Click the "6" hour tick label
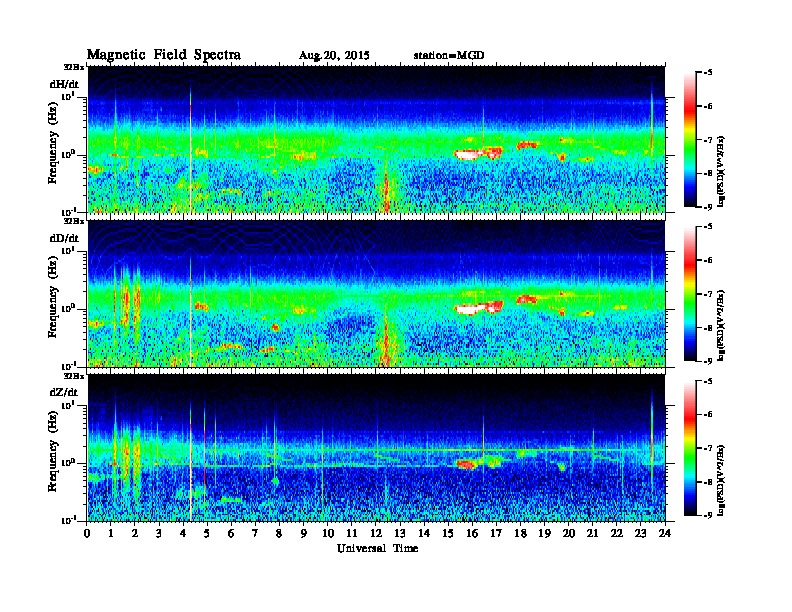Screen dimensions: 792x612 tap(231, 534)
